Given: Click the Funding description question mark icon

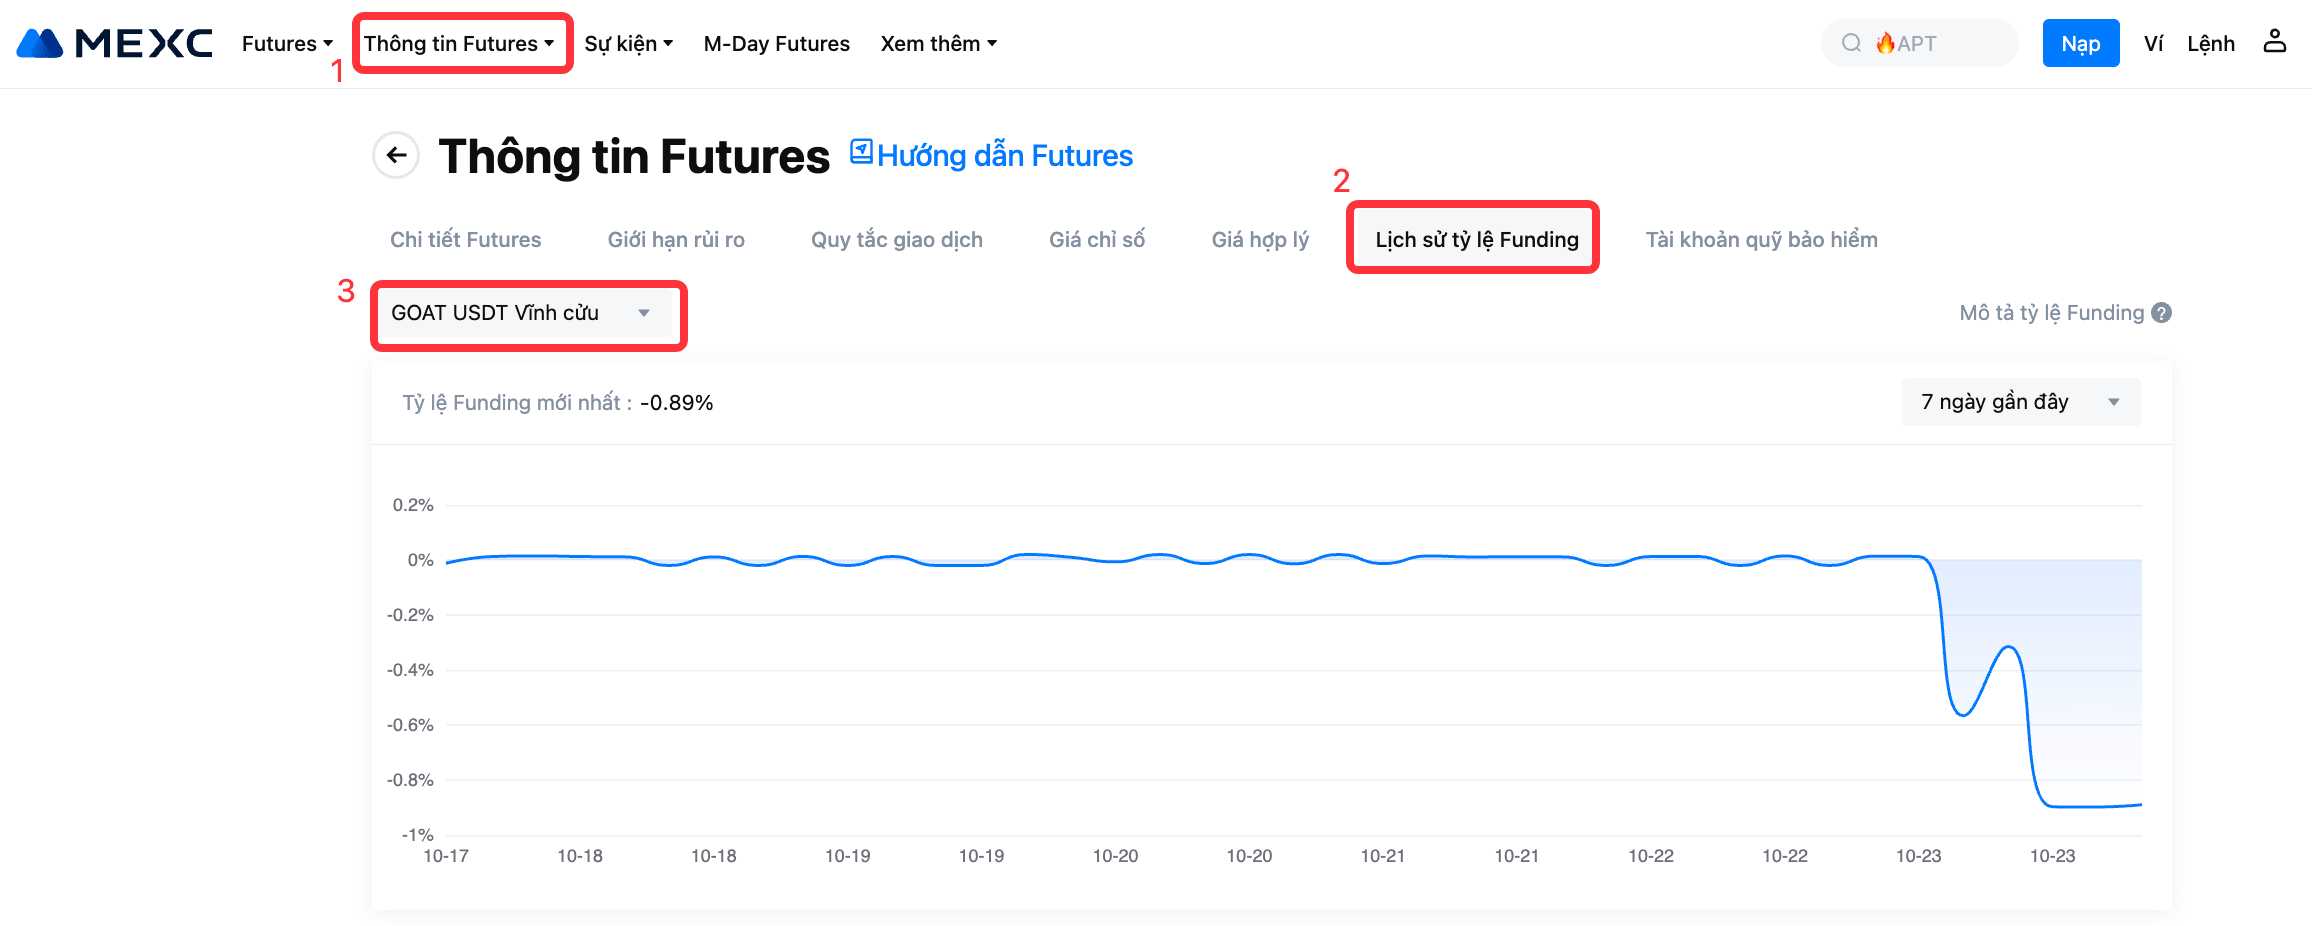Looking at the screenshot, I should (x=2162, y=313).
